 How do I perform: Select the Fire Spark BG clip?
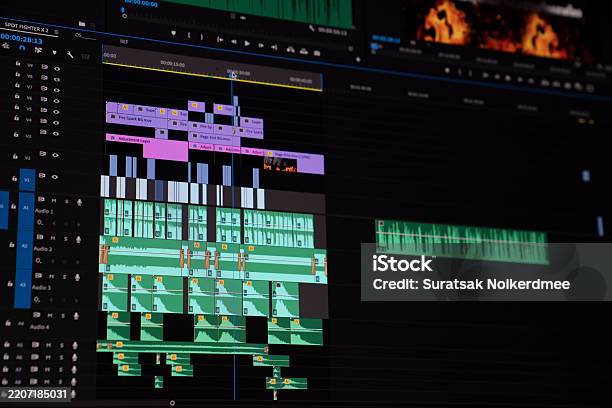pyautogui.click(x=137, y=119)
